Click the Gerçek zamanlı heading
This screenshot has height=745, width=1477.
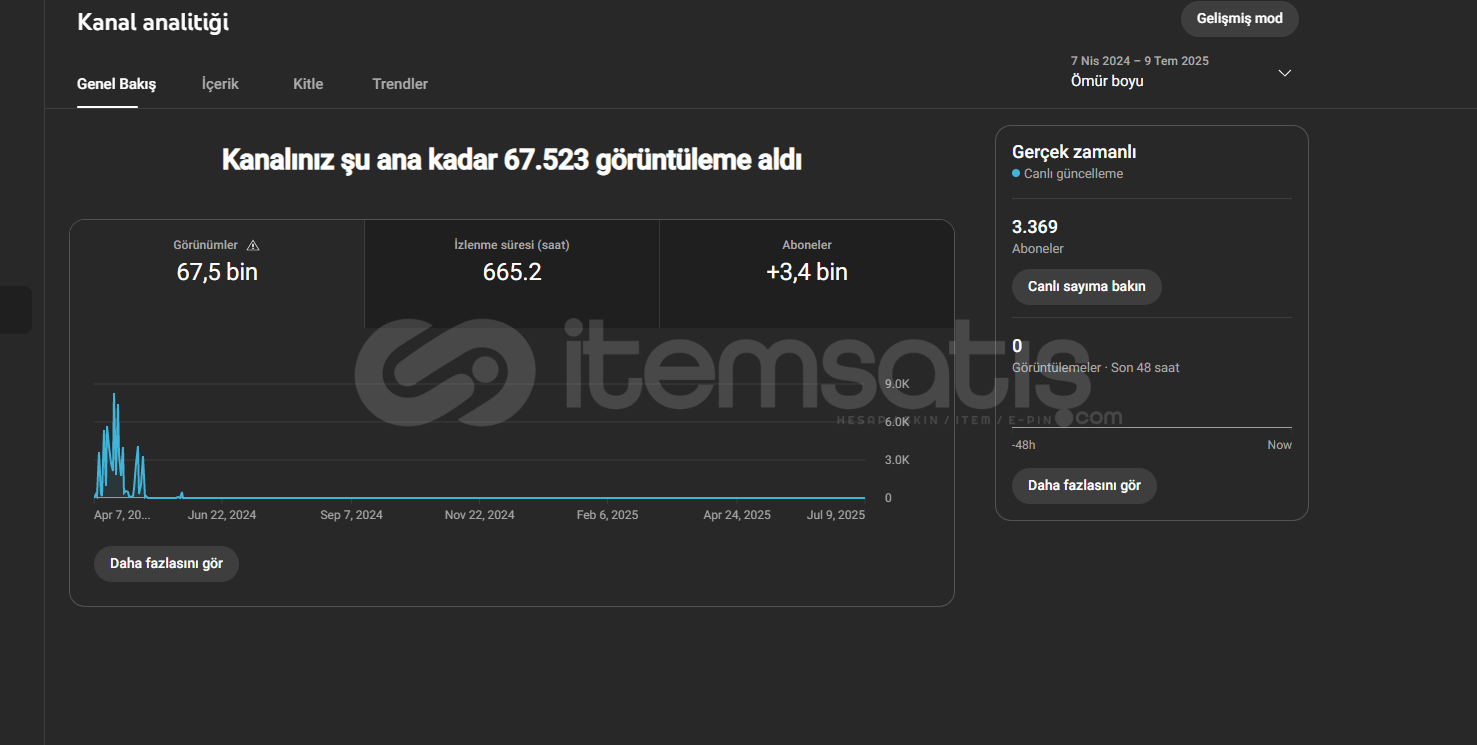1074,152
